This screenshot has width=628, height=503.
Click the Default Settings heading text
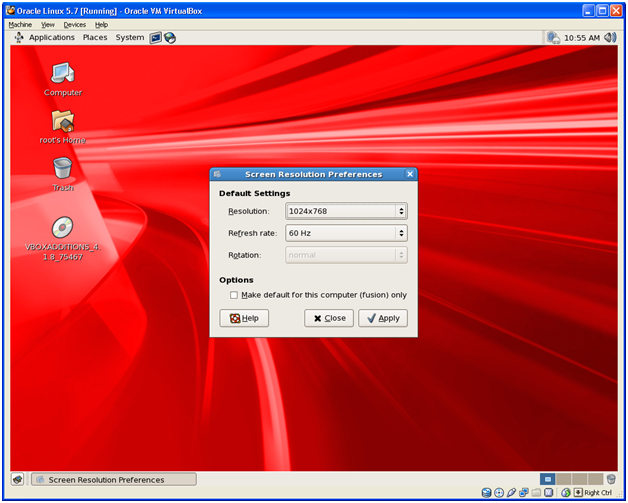(x=254, y=193)
